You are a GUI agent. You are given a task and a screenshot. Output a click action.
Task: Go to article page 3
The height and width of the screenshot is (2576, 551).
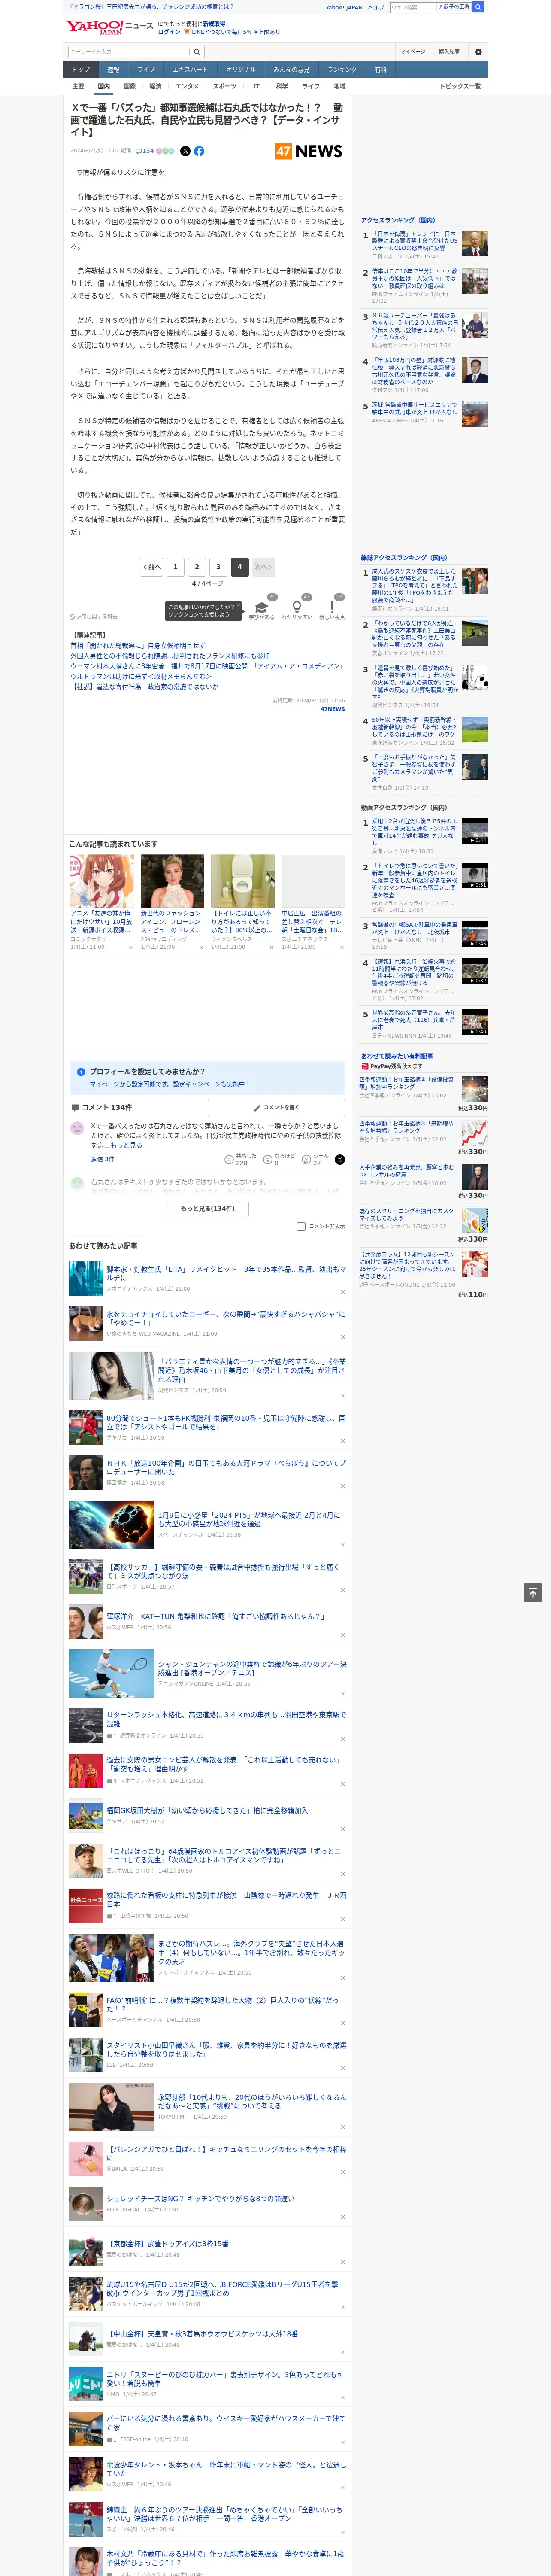click(x=218, y=567)
